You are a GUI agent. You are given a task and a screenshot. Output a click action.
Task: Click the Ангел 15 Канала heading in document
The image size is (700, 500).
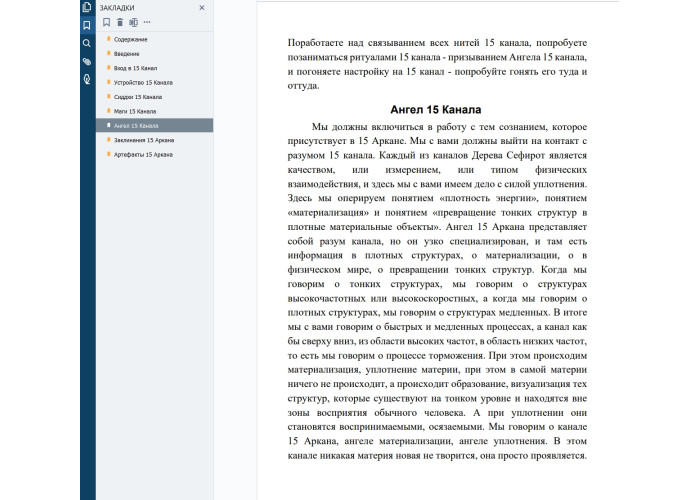click(435, 109)
